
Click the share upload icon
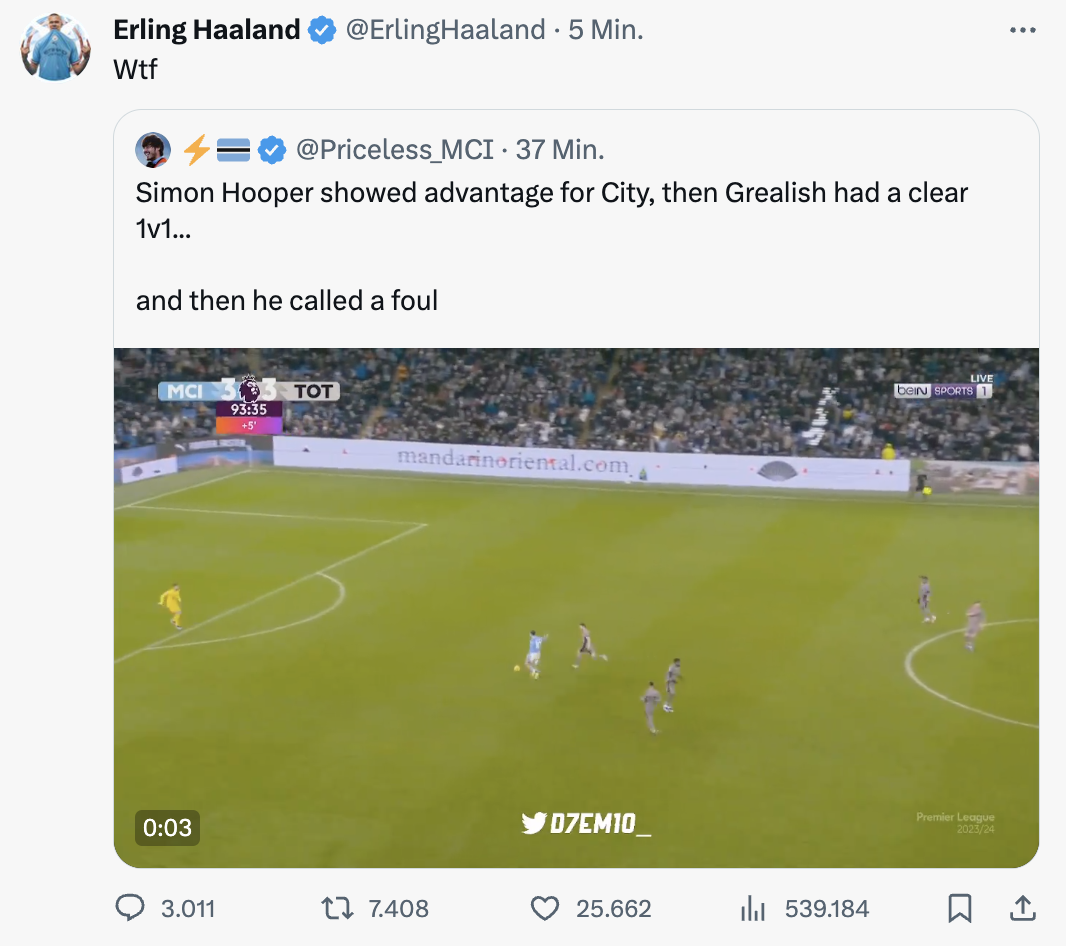click(x=1022, y=908)
